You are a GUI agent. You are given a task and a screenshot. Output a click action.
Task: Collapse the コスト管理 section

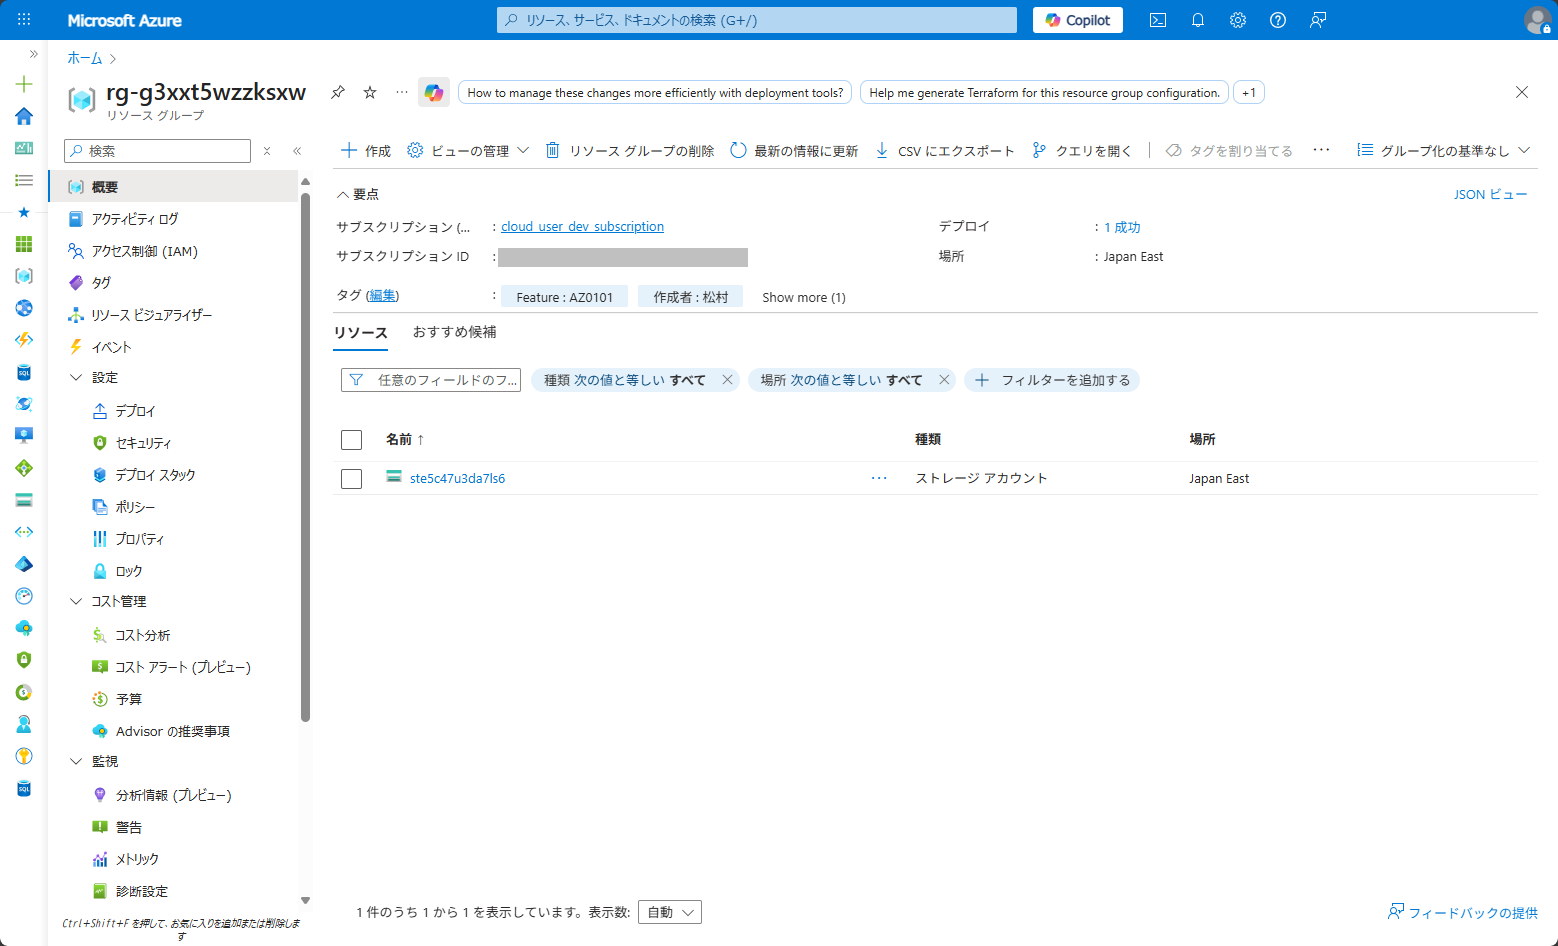point(76,601)
